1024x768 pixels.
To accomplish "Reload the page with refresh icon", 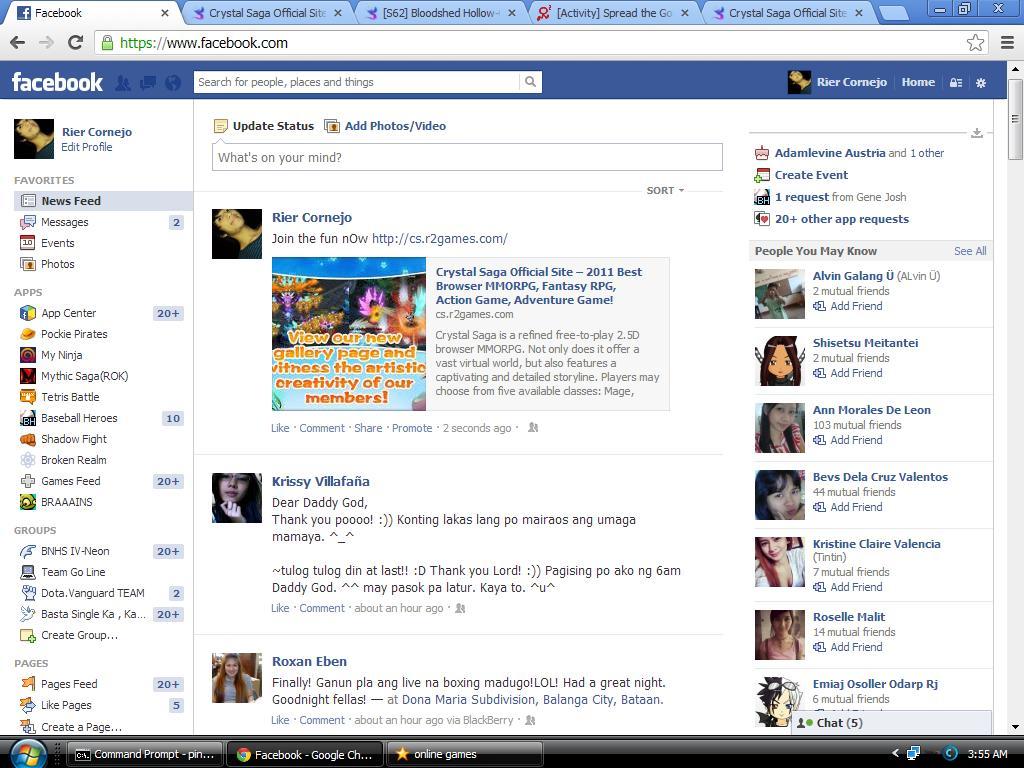I will (75, 43).
